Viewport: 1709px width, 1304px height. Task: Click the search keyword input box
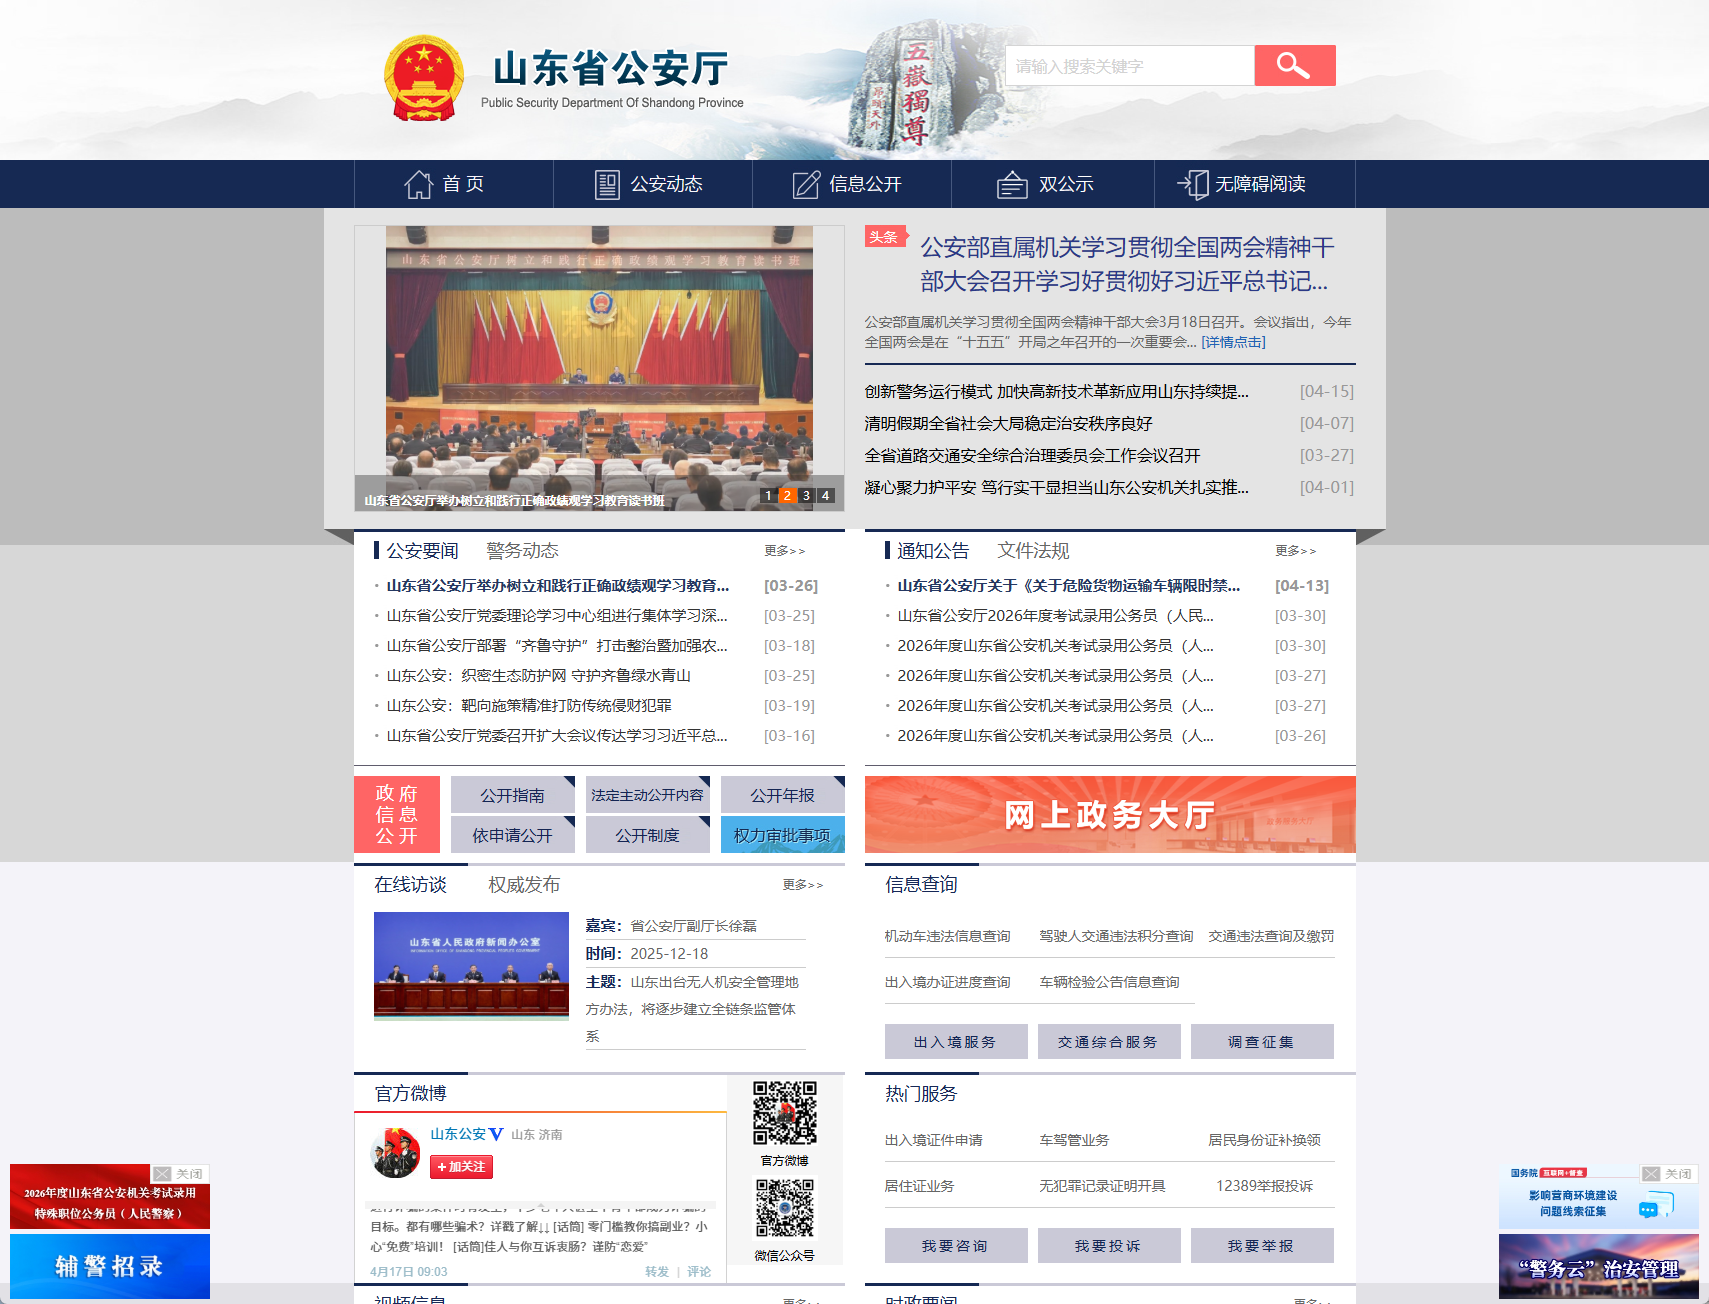click(x=1130, y=65)
